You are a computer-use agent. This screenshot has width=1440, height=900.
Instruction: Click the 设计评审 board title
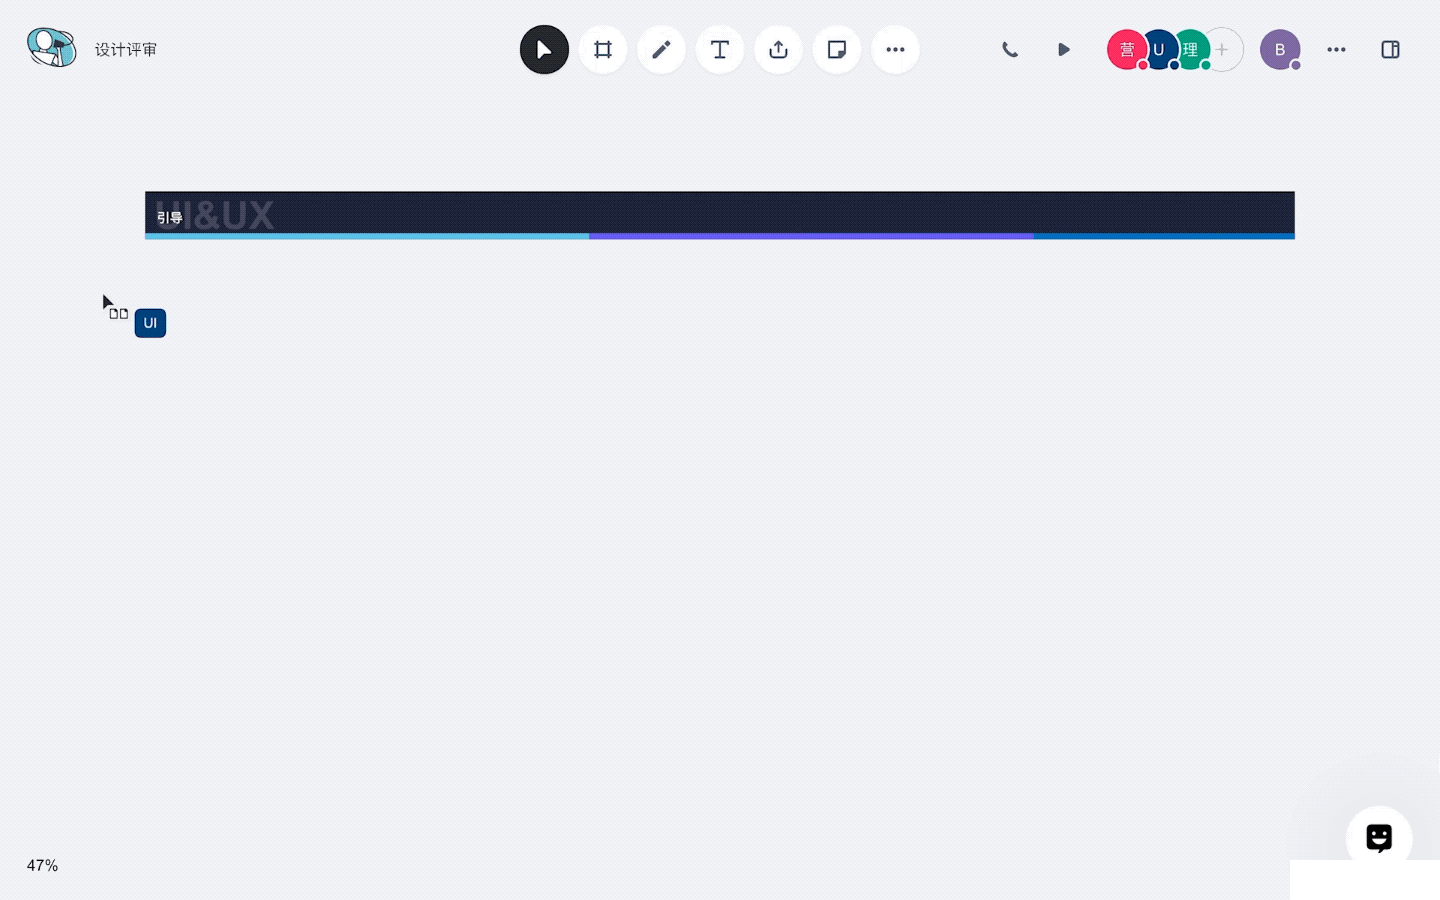click(x=126, y=49)
